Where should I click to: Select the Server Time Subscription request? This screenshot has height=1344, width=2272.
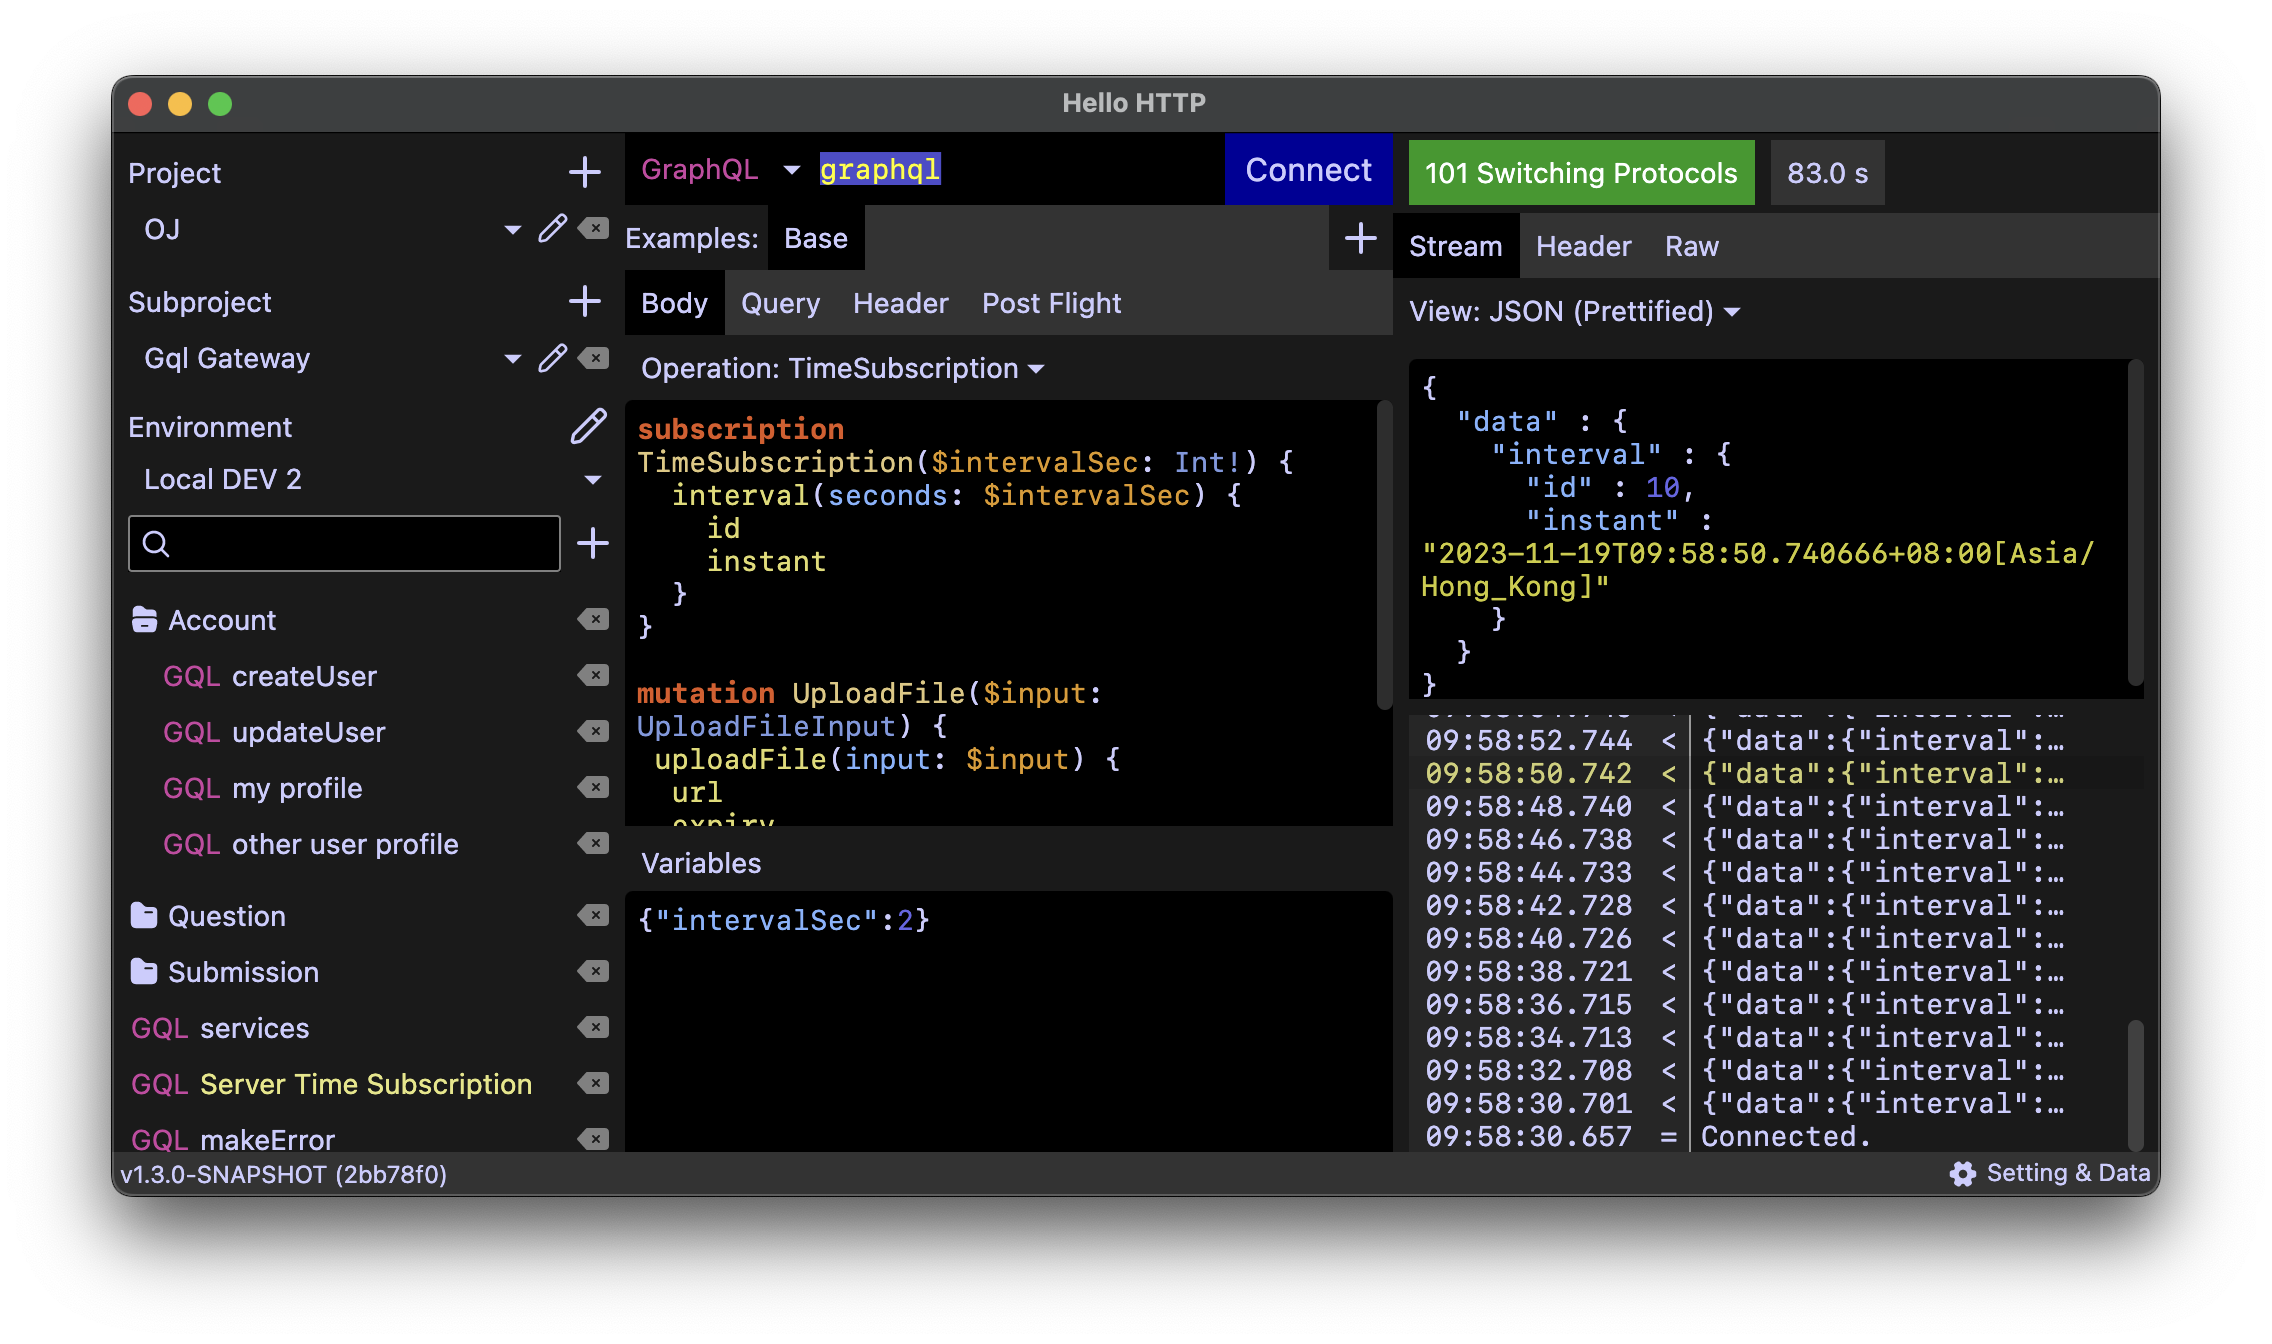click(x=366, y=1083)
